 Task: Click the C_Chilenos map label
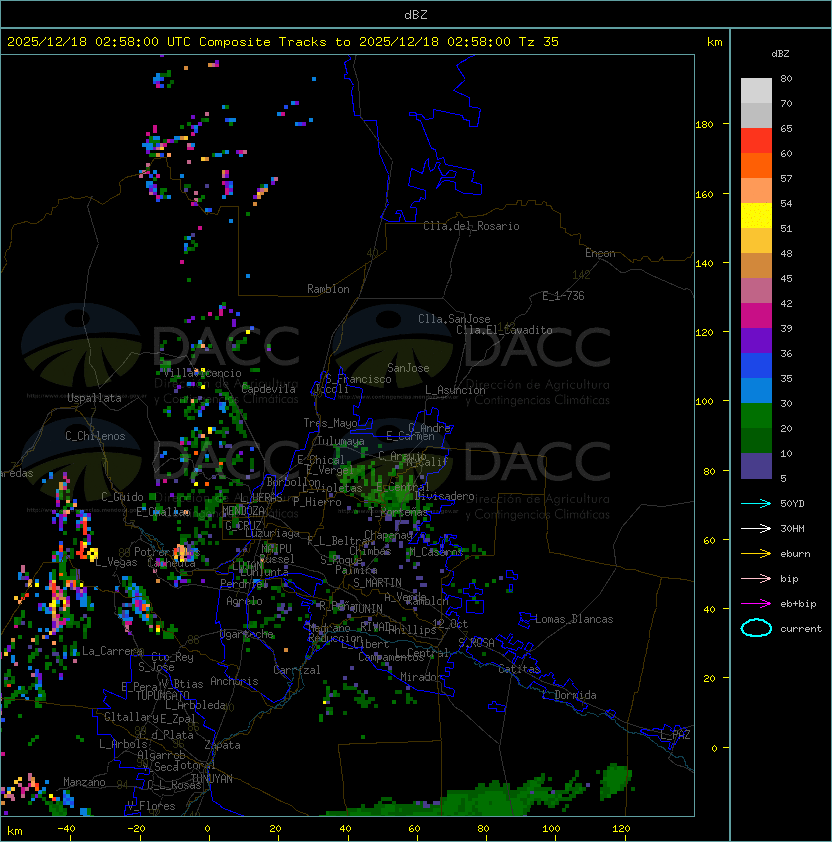tap(95, 436)
